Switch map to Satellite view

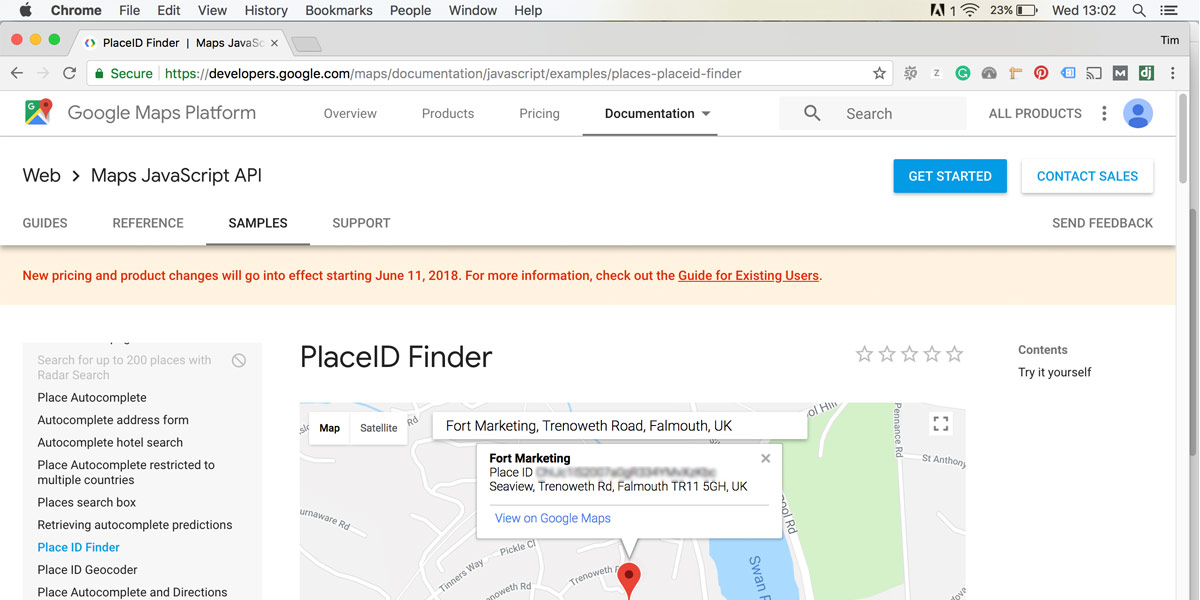click(379, 428)
